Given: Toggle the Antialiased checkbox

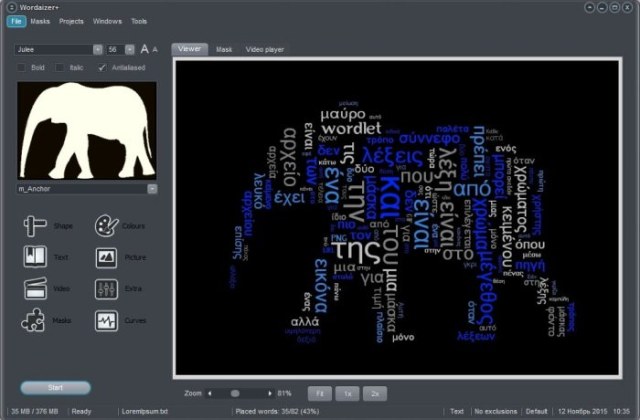Looking at the screenshot, I should [102, 68].
